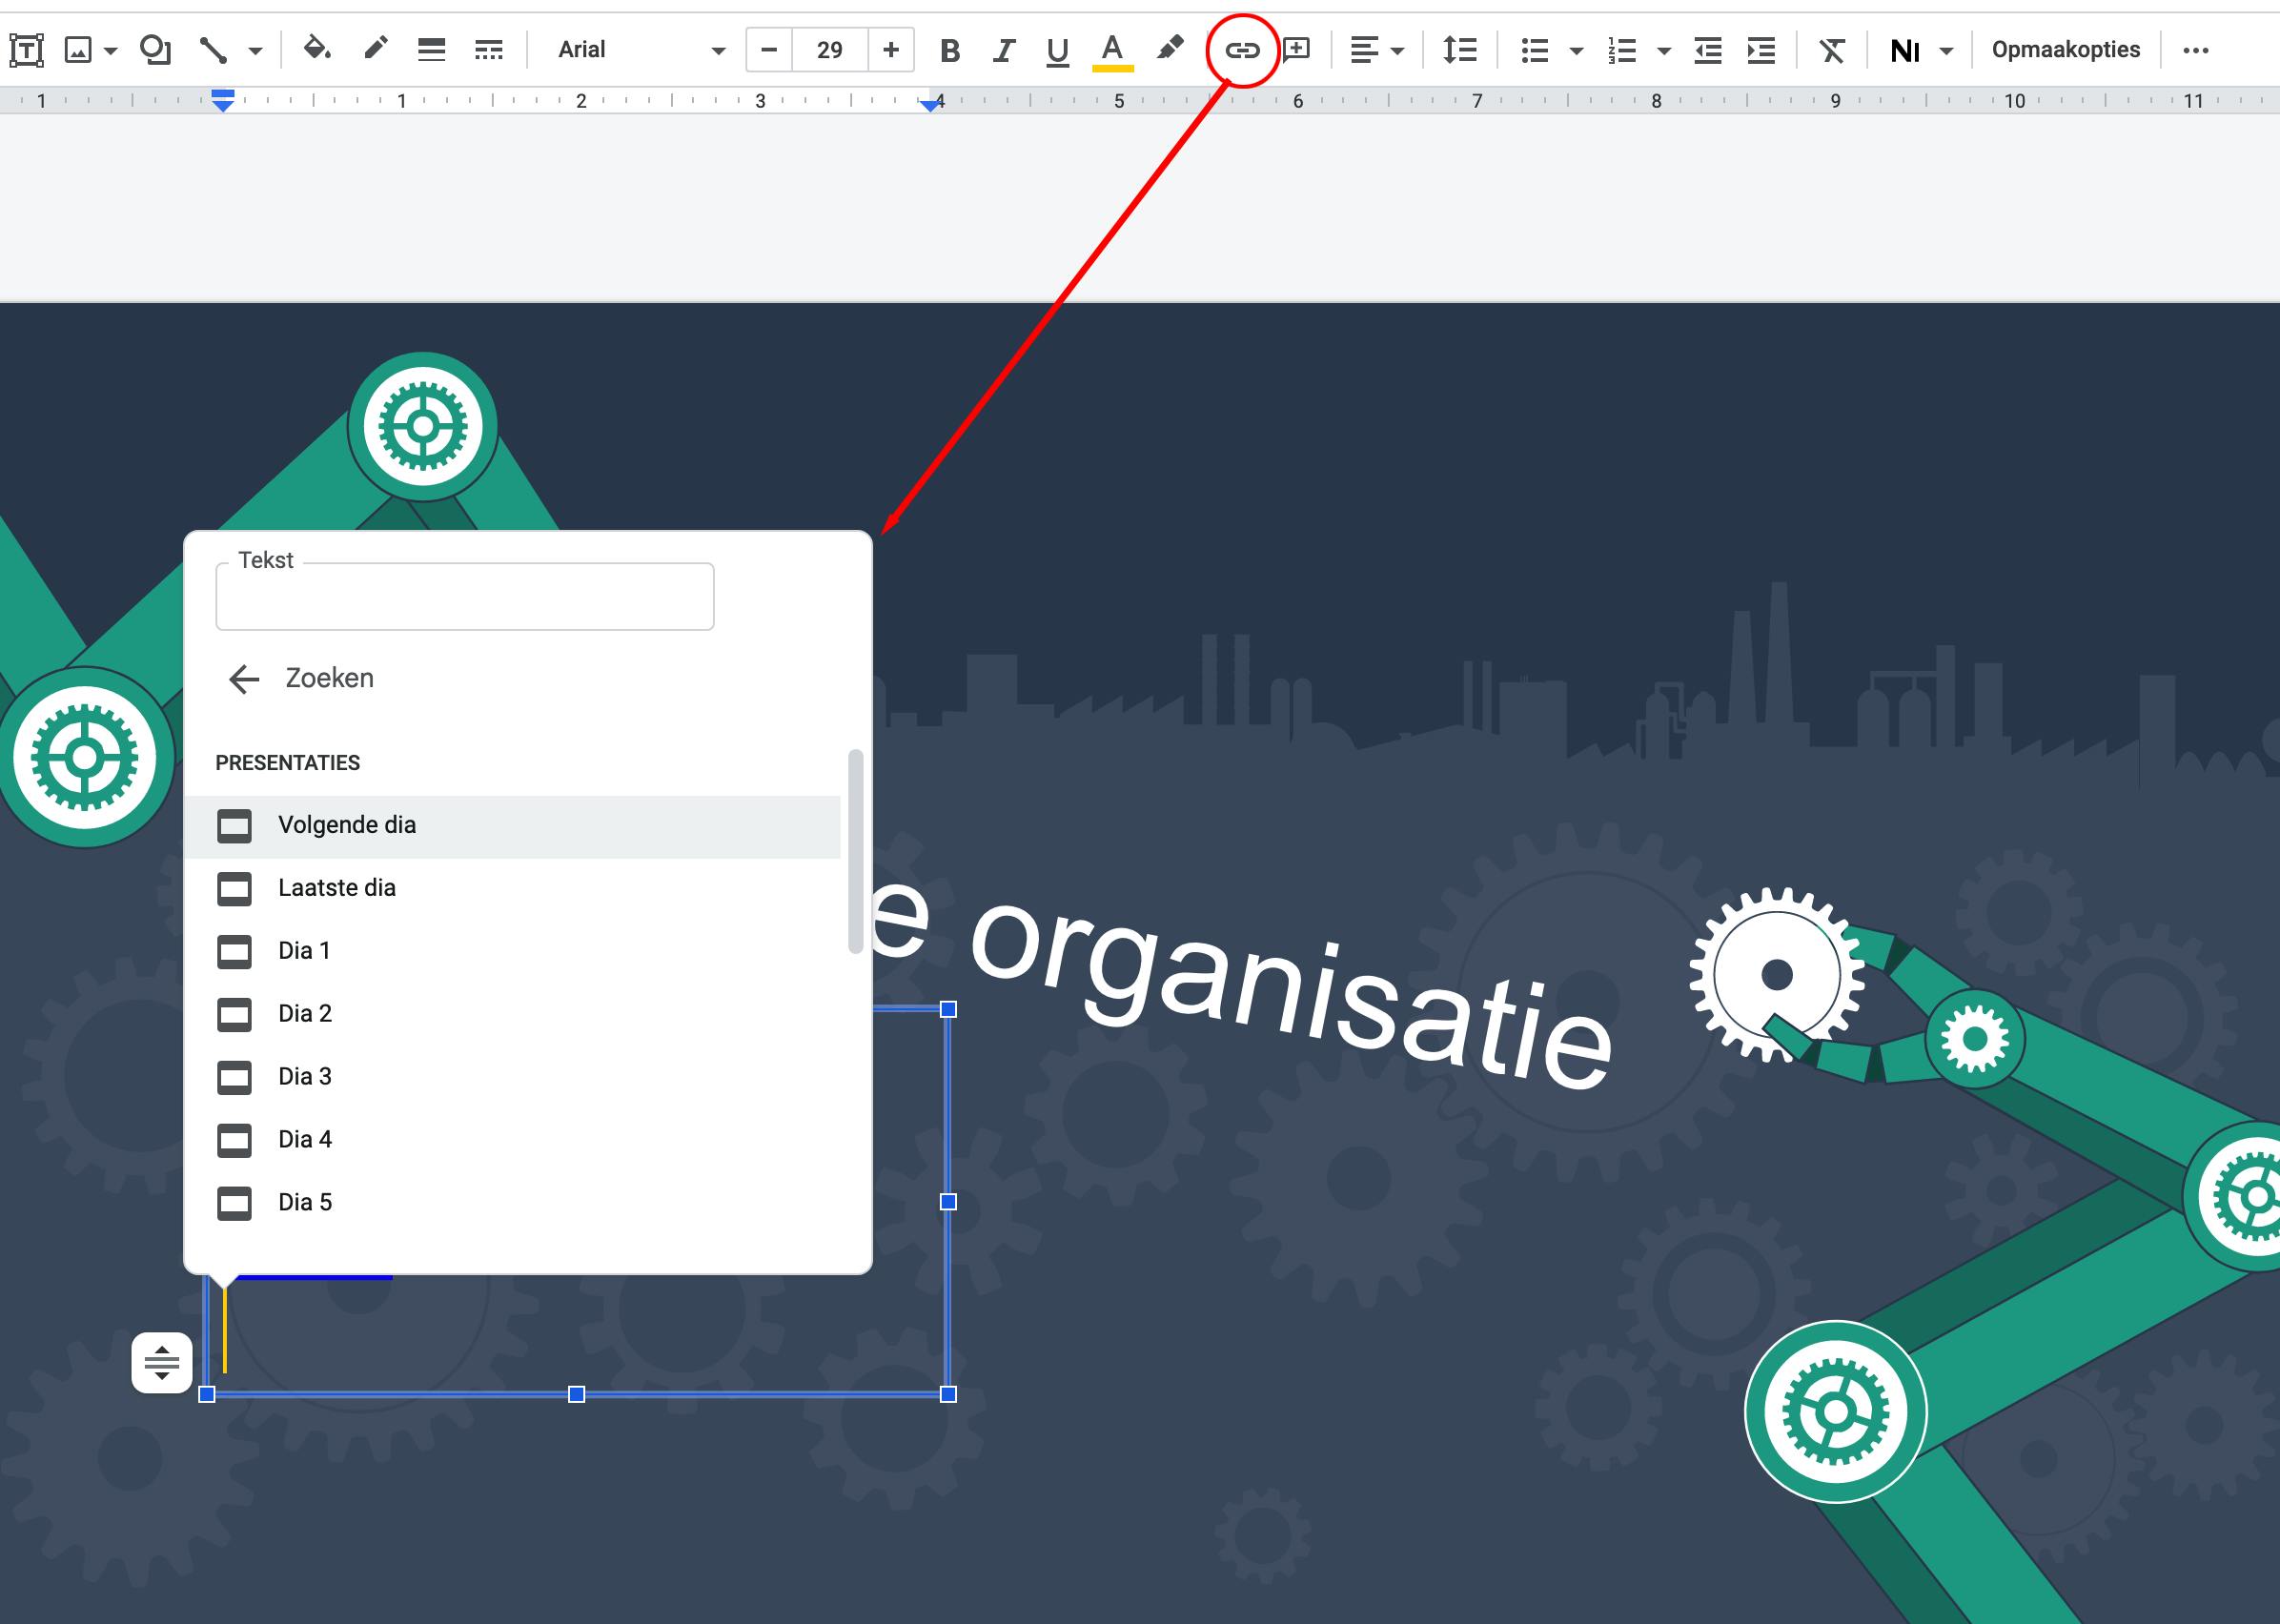2280x1624 pixels.
Task: Click the fill color paint bucket
Action: (317, 49)
